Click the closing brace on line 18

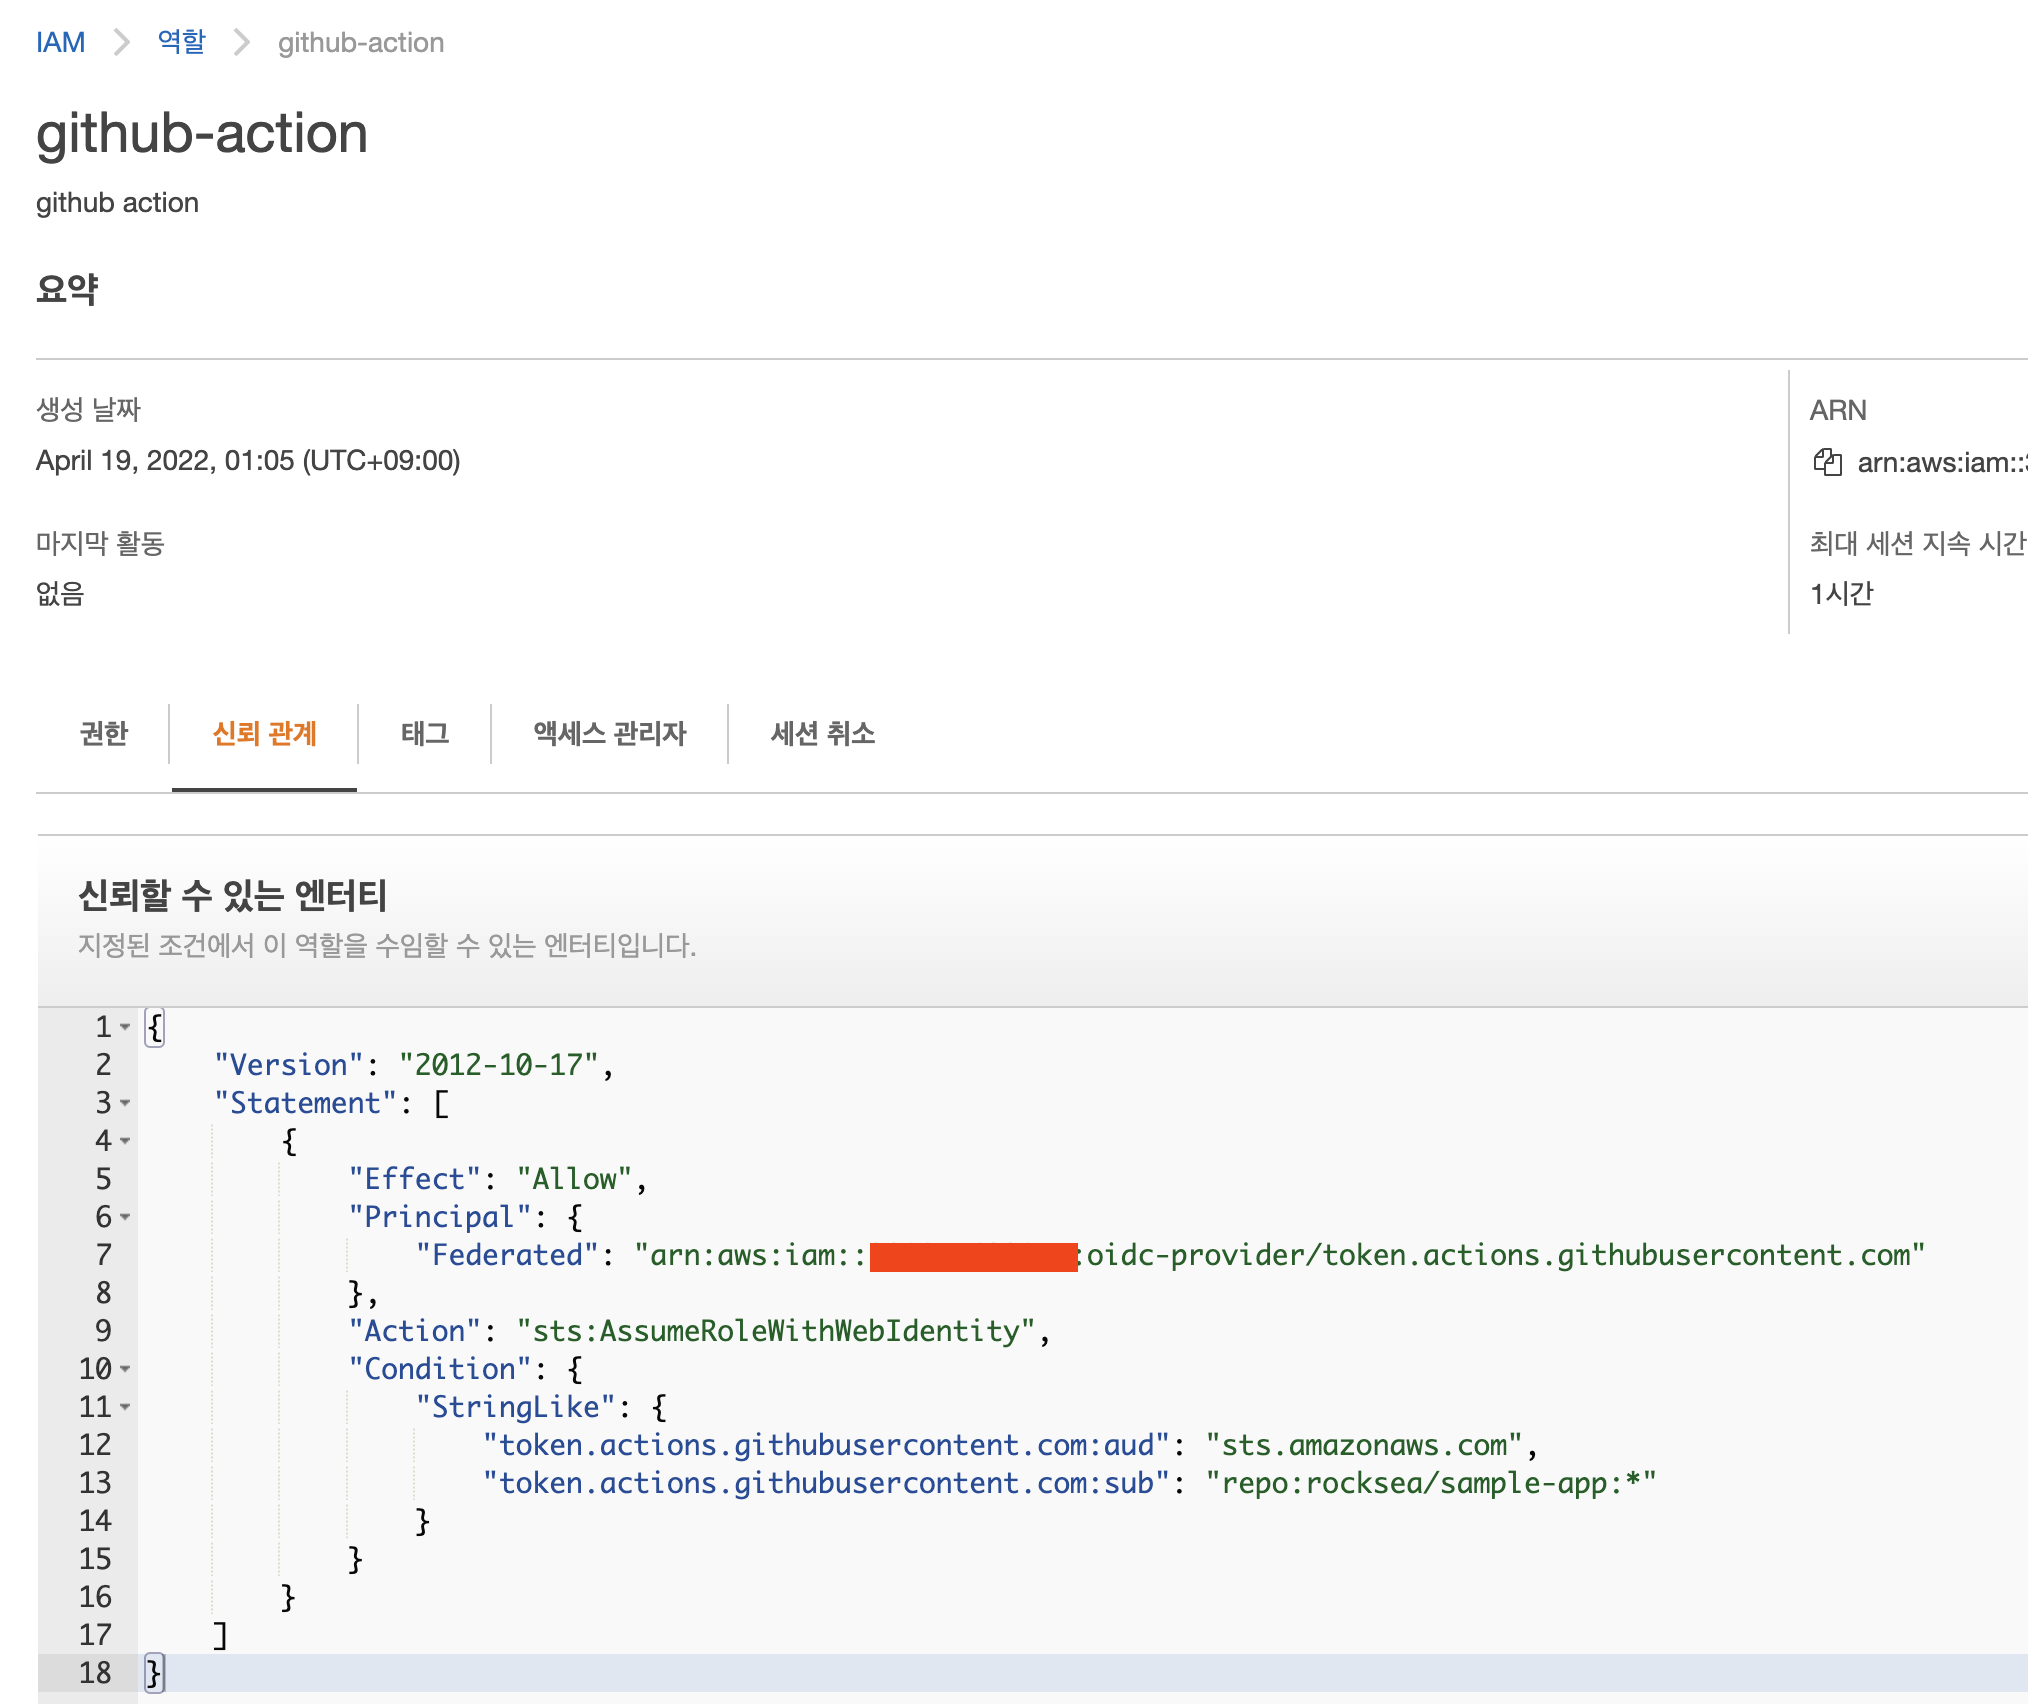point(154,1673)
